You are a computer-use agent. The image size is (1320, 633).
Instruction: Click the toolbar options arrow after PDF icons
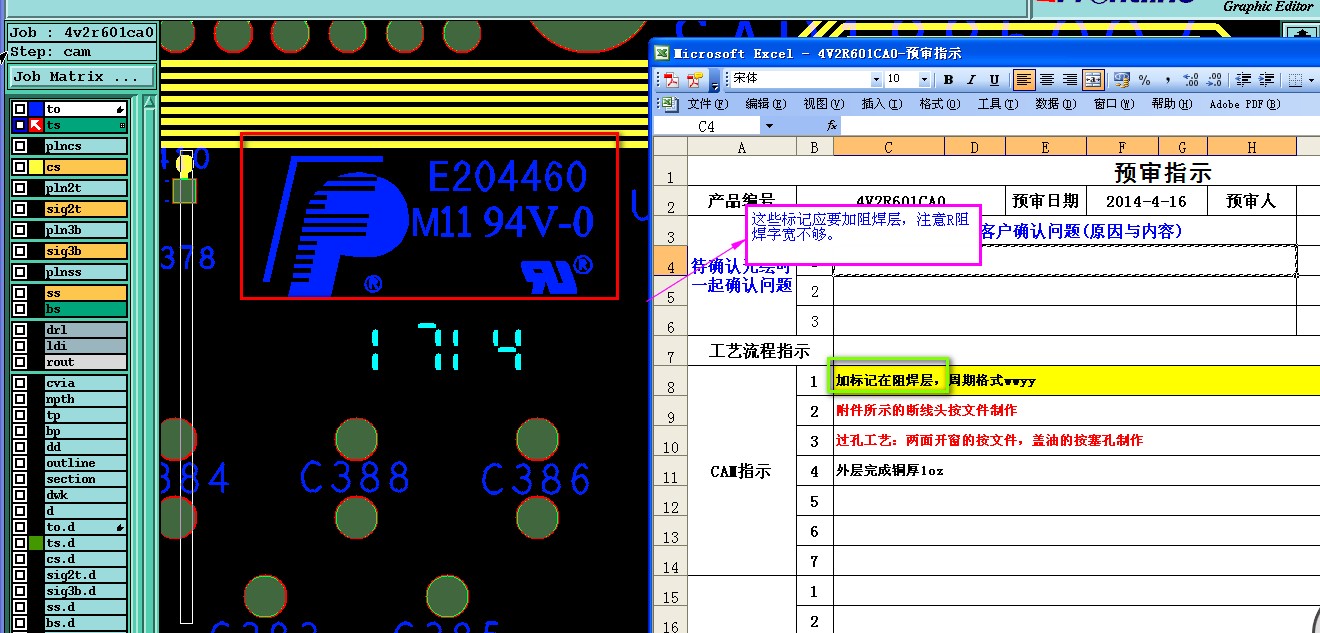(715, 81)
